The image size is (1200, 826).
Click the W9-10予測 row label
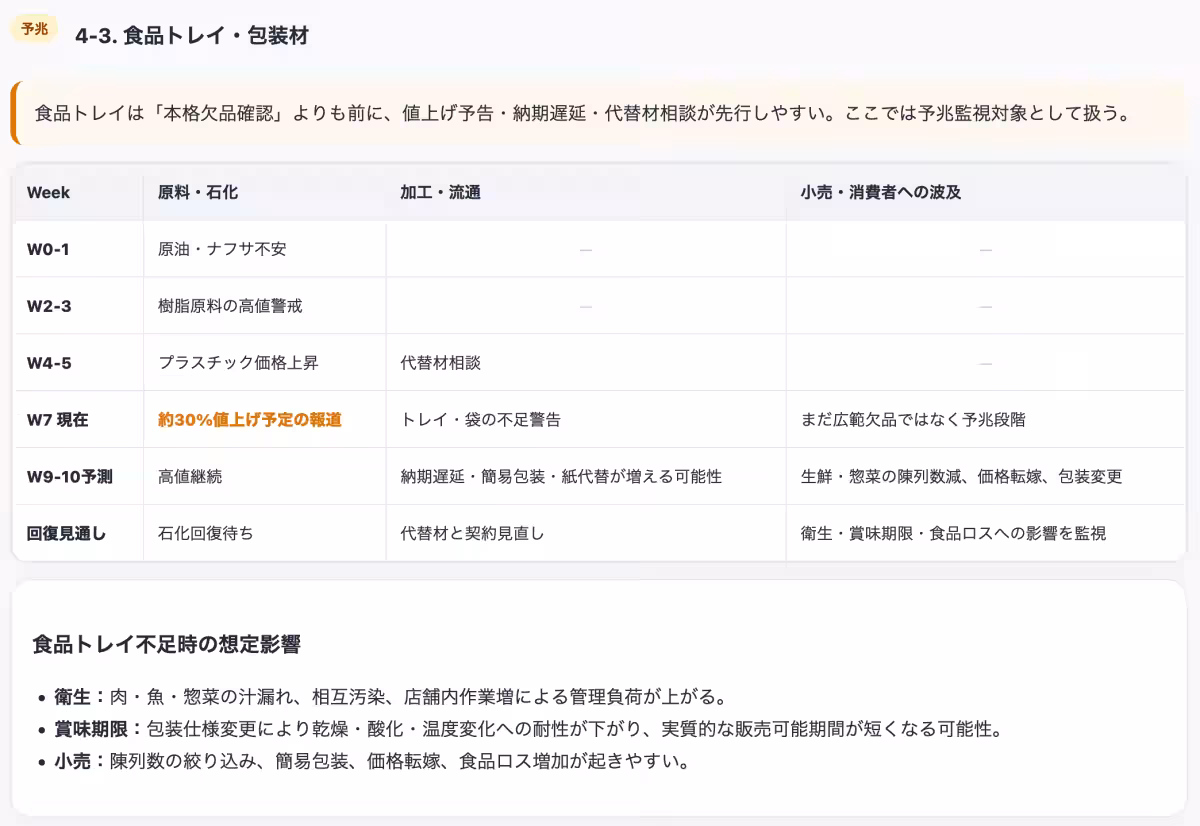point(62,477)
